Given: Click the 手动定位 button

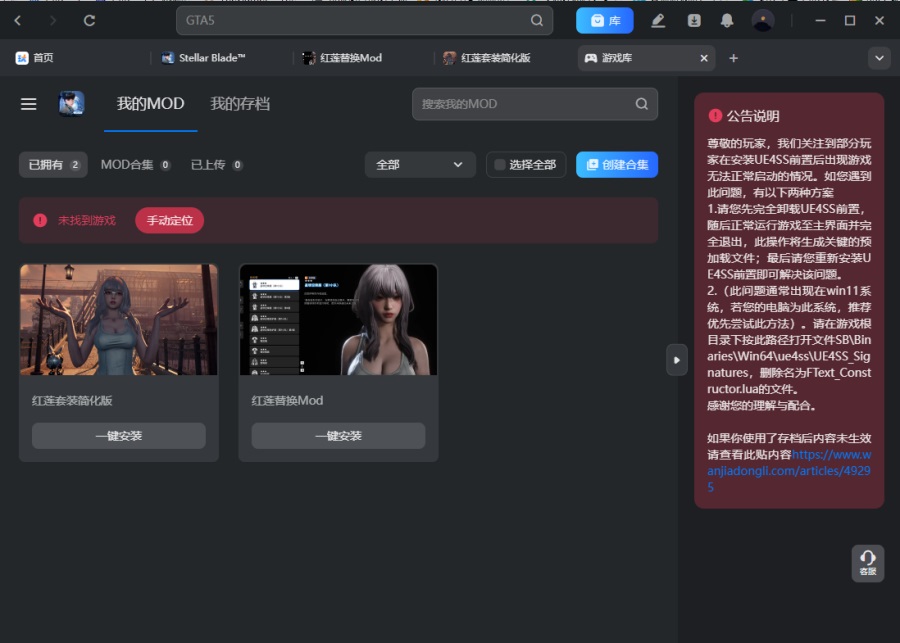Looking at the screenshot, I should pyautogui.click(x=169, y=220).
